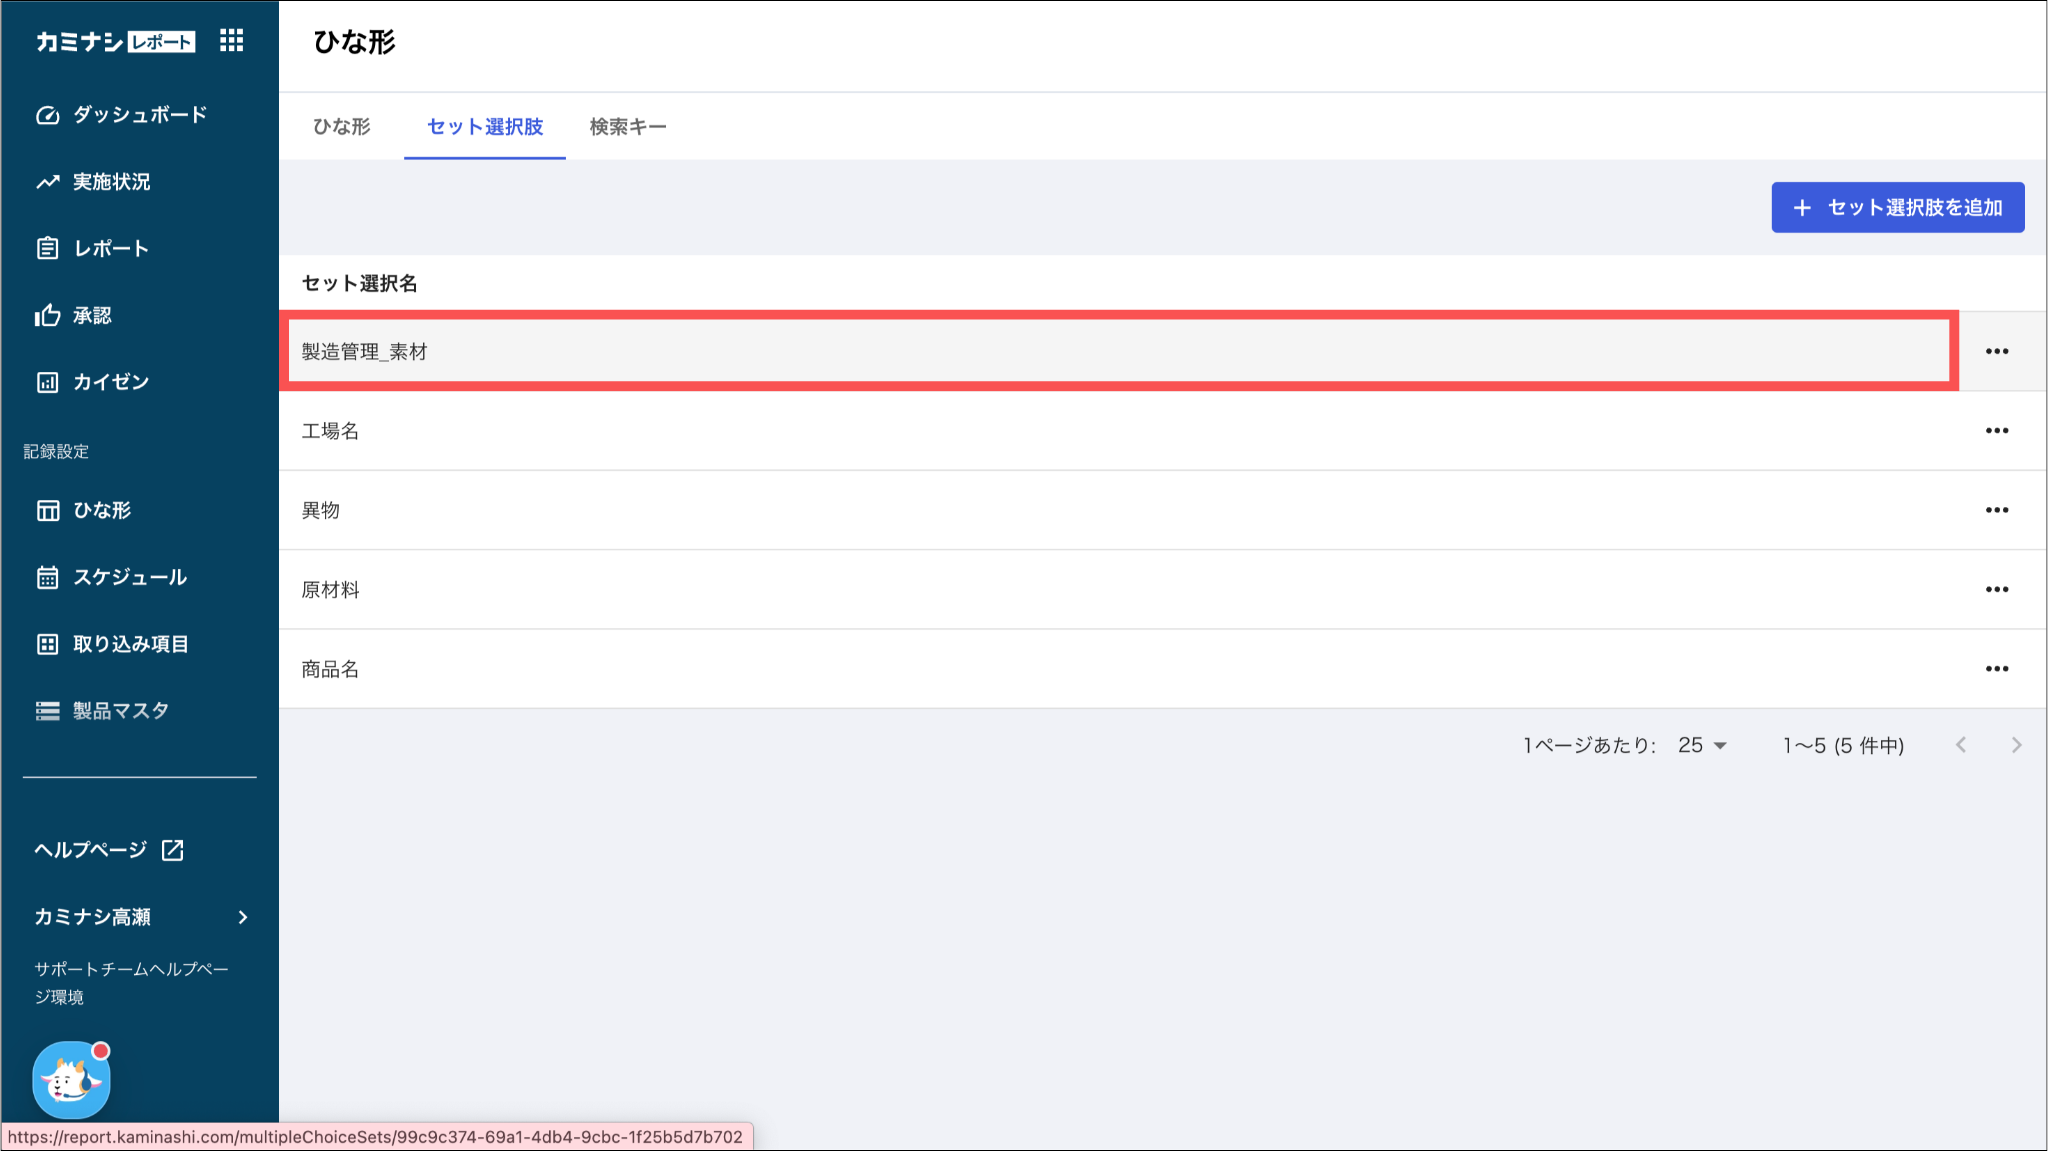Switch to the 検索キー tab

click(x=628, y=127)
